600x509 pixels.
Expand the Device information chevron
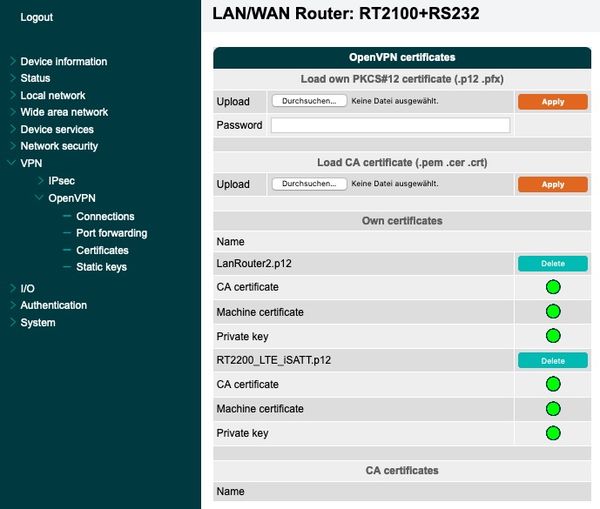coord(13,61)
